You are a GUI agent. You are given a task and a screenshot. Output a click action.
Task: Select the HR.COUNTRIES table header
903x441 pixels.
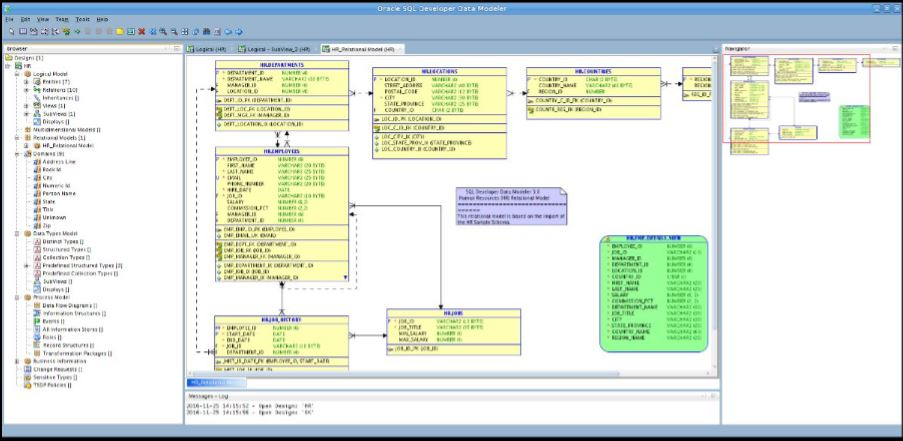594,71
